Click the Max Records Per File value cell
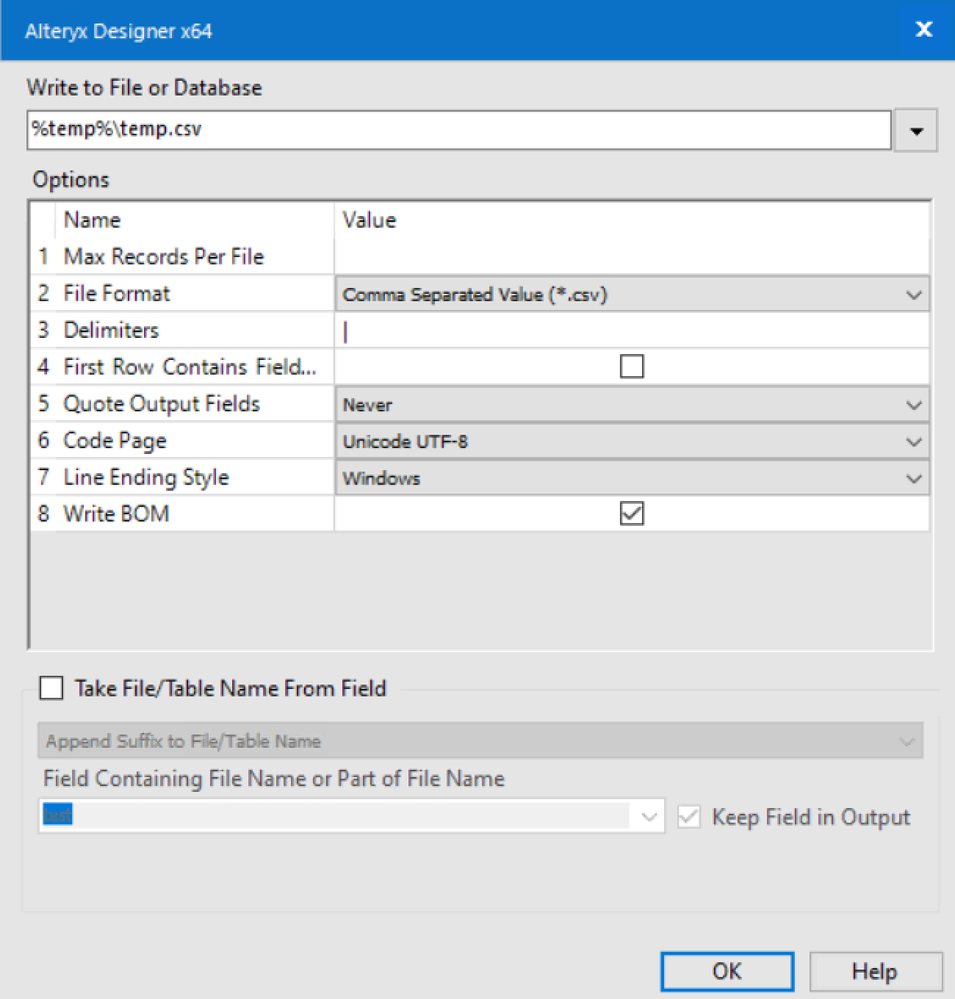This screenshot has width=955, height=999. pos(631,257)
